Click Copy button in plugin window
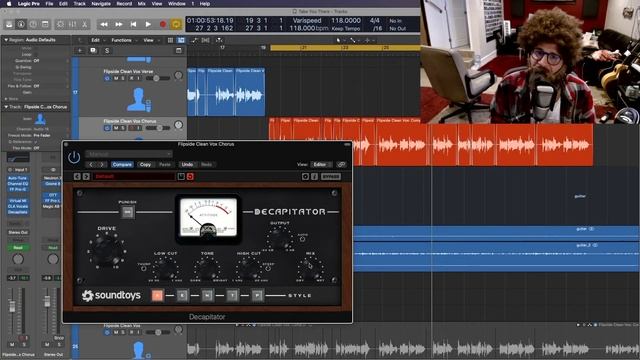This screenshot has height=360, width=640. pos(145,164)
